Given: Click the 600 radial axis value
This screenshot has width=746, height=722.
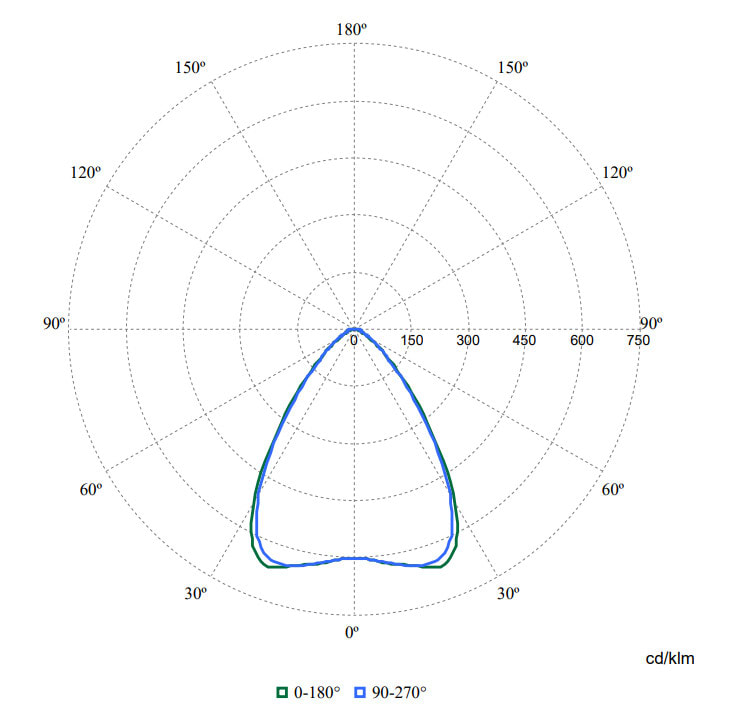Looking at the screenshot, I should click(581, 341).
